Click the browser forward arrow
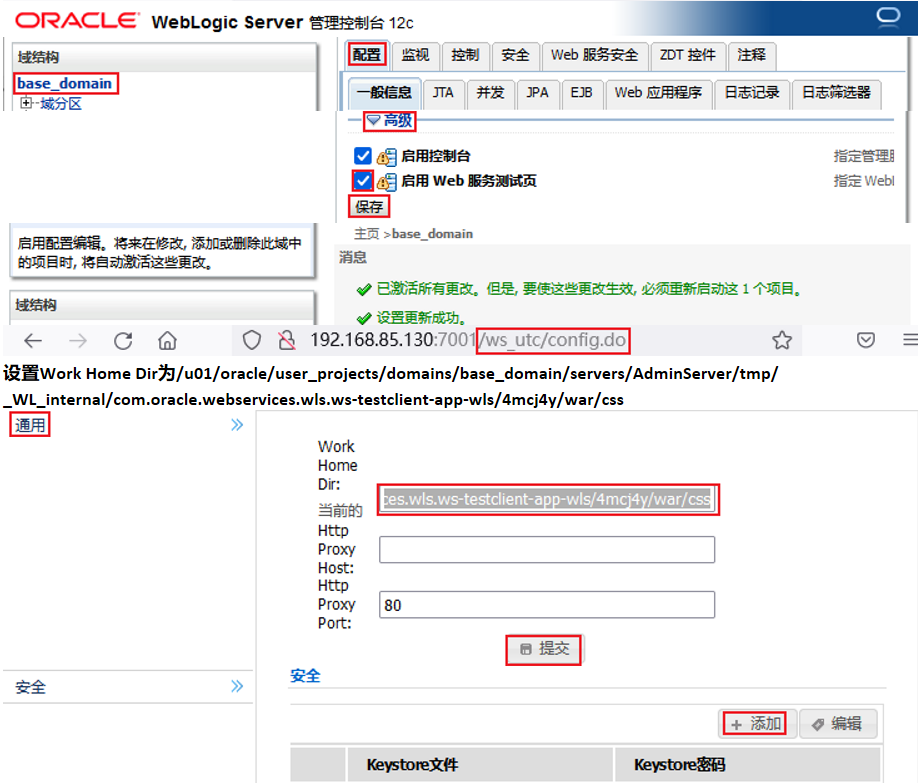Viewport: 918px width, 783px height. pyautogui.click(x=78, y=340)
